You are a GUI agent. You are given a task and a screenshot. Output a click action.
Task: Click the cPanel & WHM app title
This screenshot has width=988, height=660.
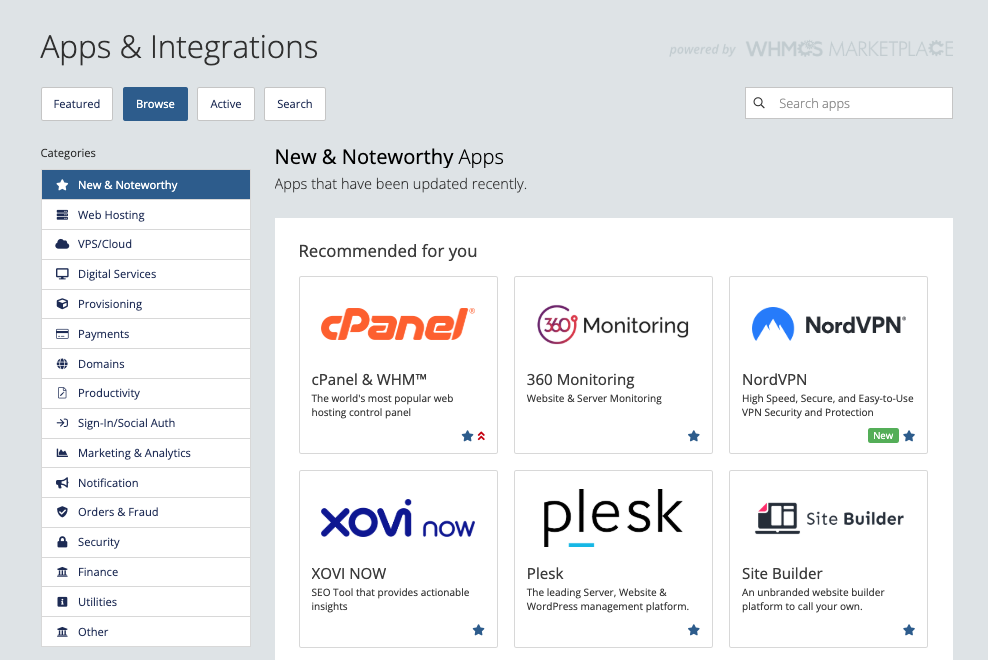(x=369, y=379)
